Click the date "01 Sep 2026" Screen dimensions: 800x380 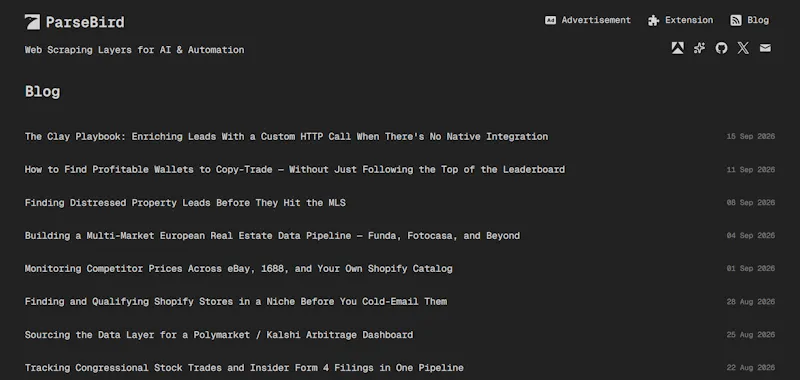[751, 268]
